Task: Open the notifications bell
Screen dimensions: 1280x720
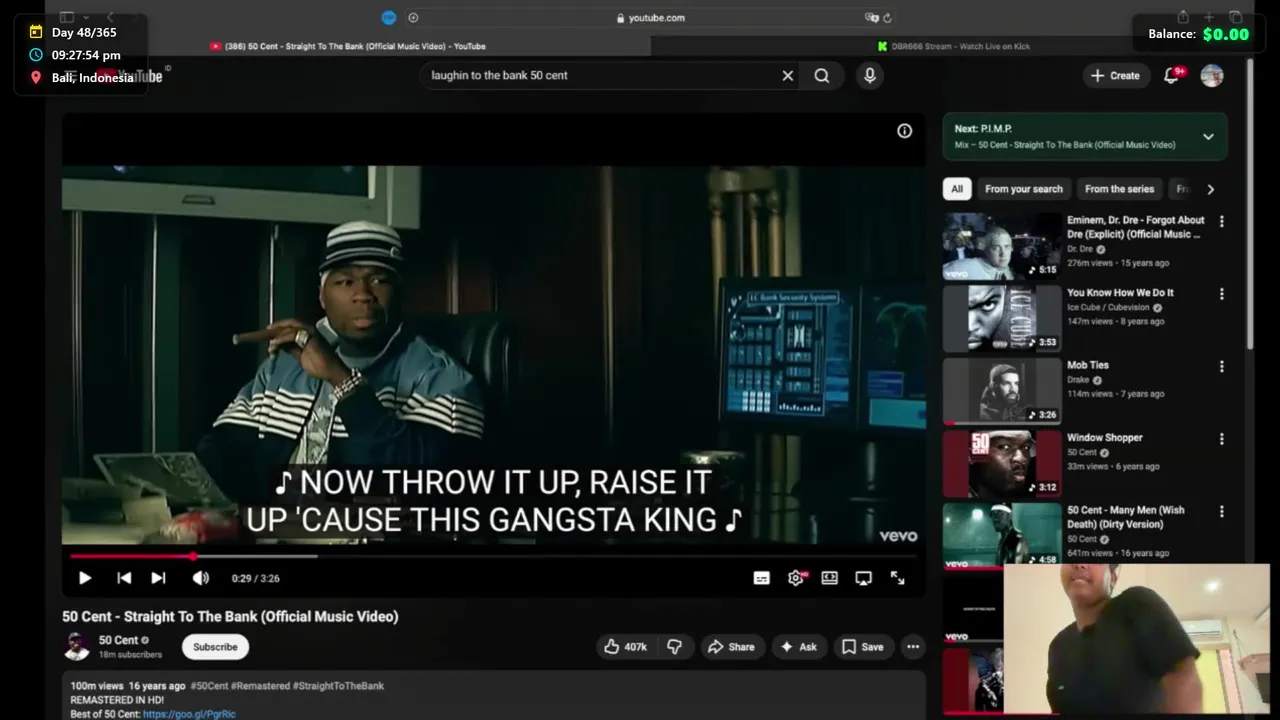Action: 1172,75
